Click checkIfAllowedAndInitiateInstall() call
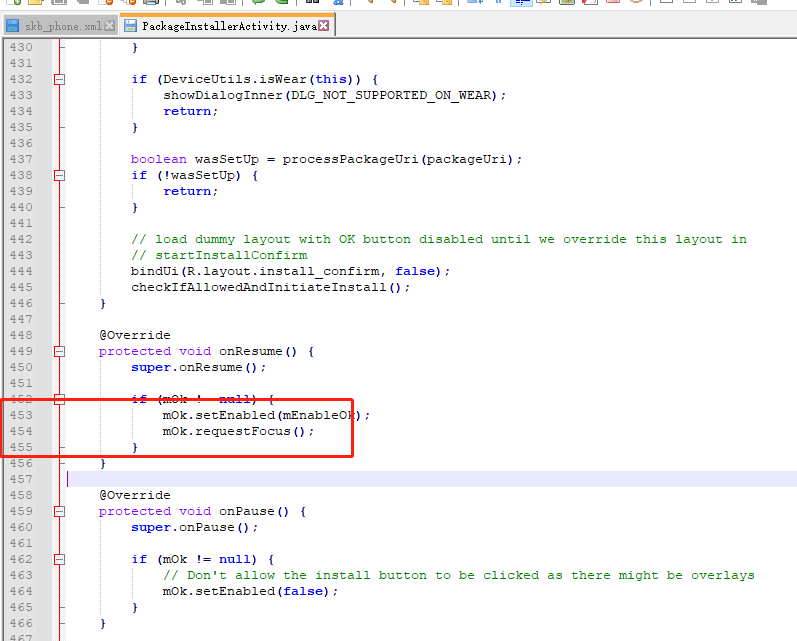The image size is (797, 641). pyautogui.click(x=270, y=287)
